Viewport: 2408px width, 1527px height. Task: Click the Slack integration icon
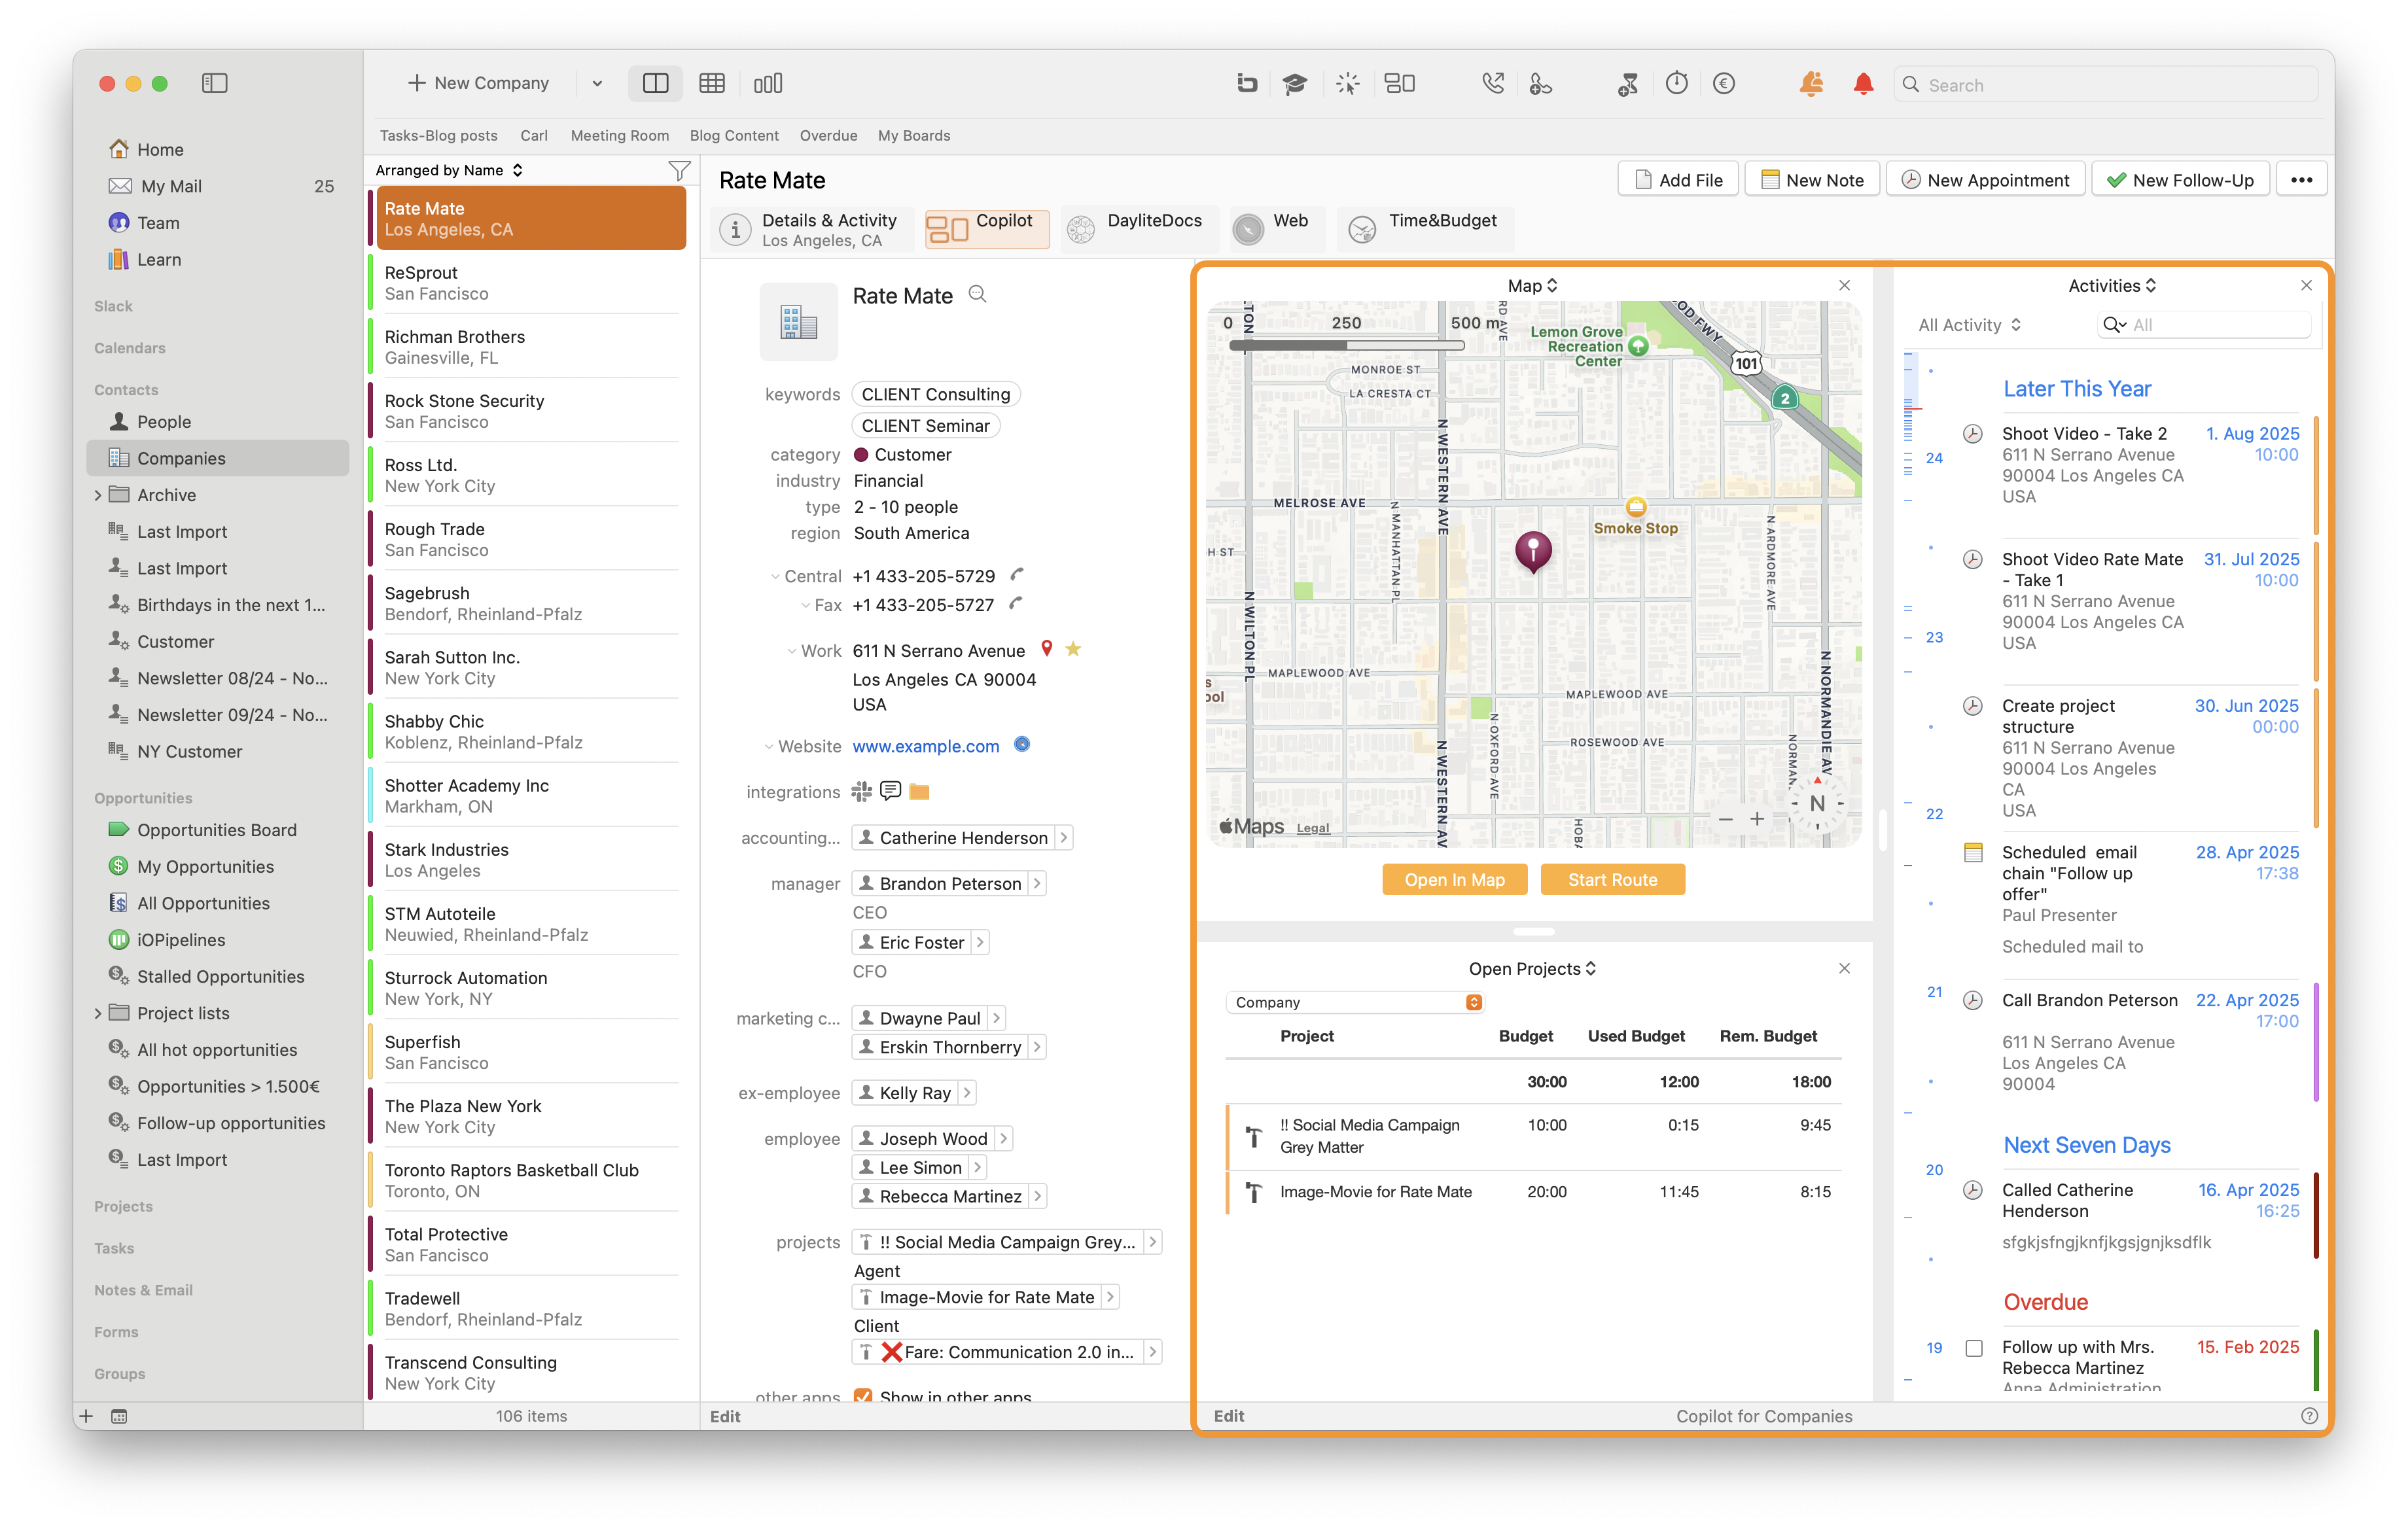860,792
